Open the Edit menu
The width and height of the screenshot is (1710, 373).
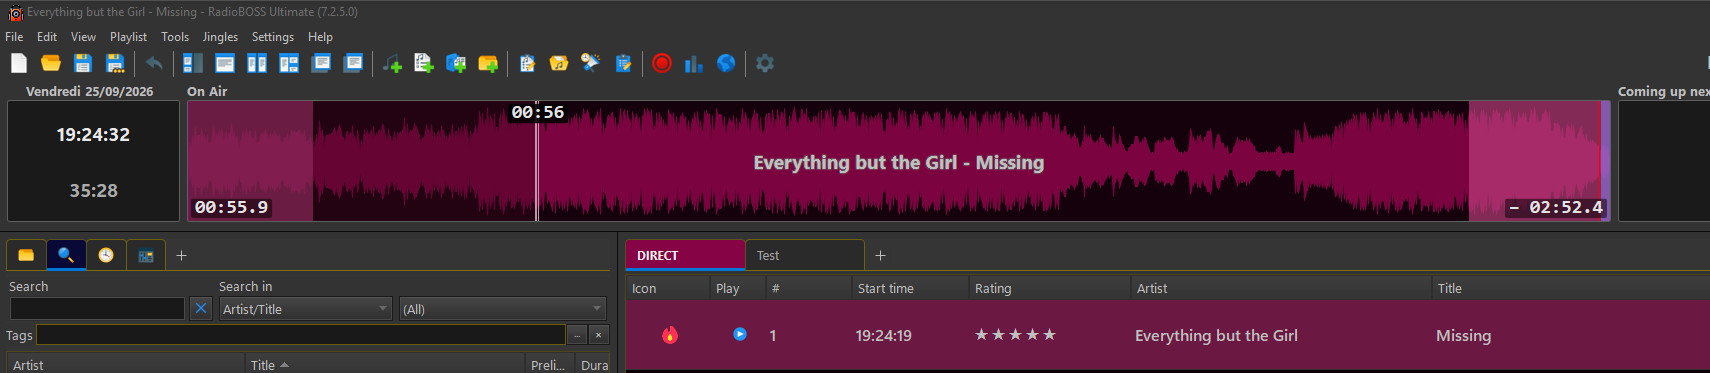click(x=47, y=37)
